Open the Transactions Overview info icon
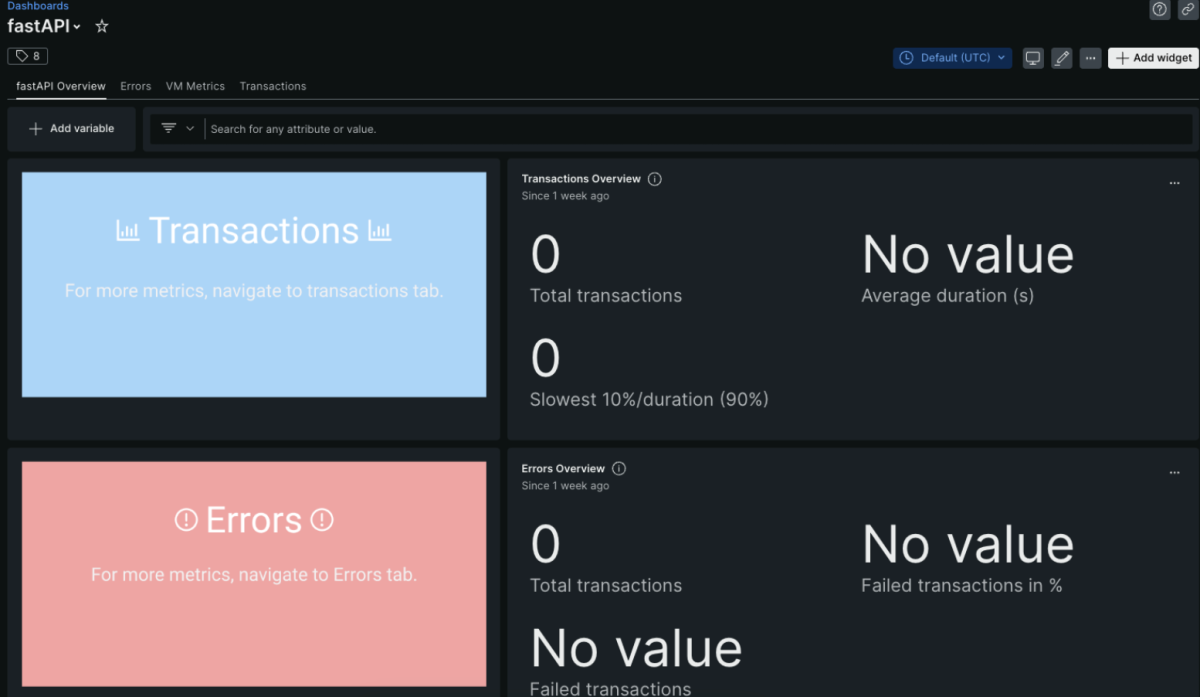Screen dimensions: 1200x697 (x=654, y=178)
